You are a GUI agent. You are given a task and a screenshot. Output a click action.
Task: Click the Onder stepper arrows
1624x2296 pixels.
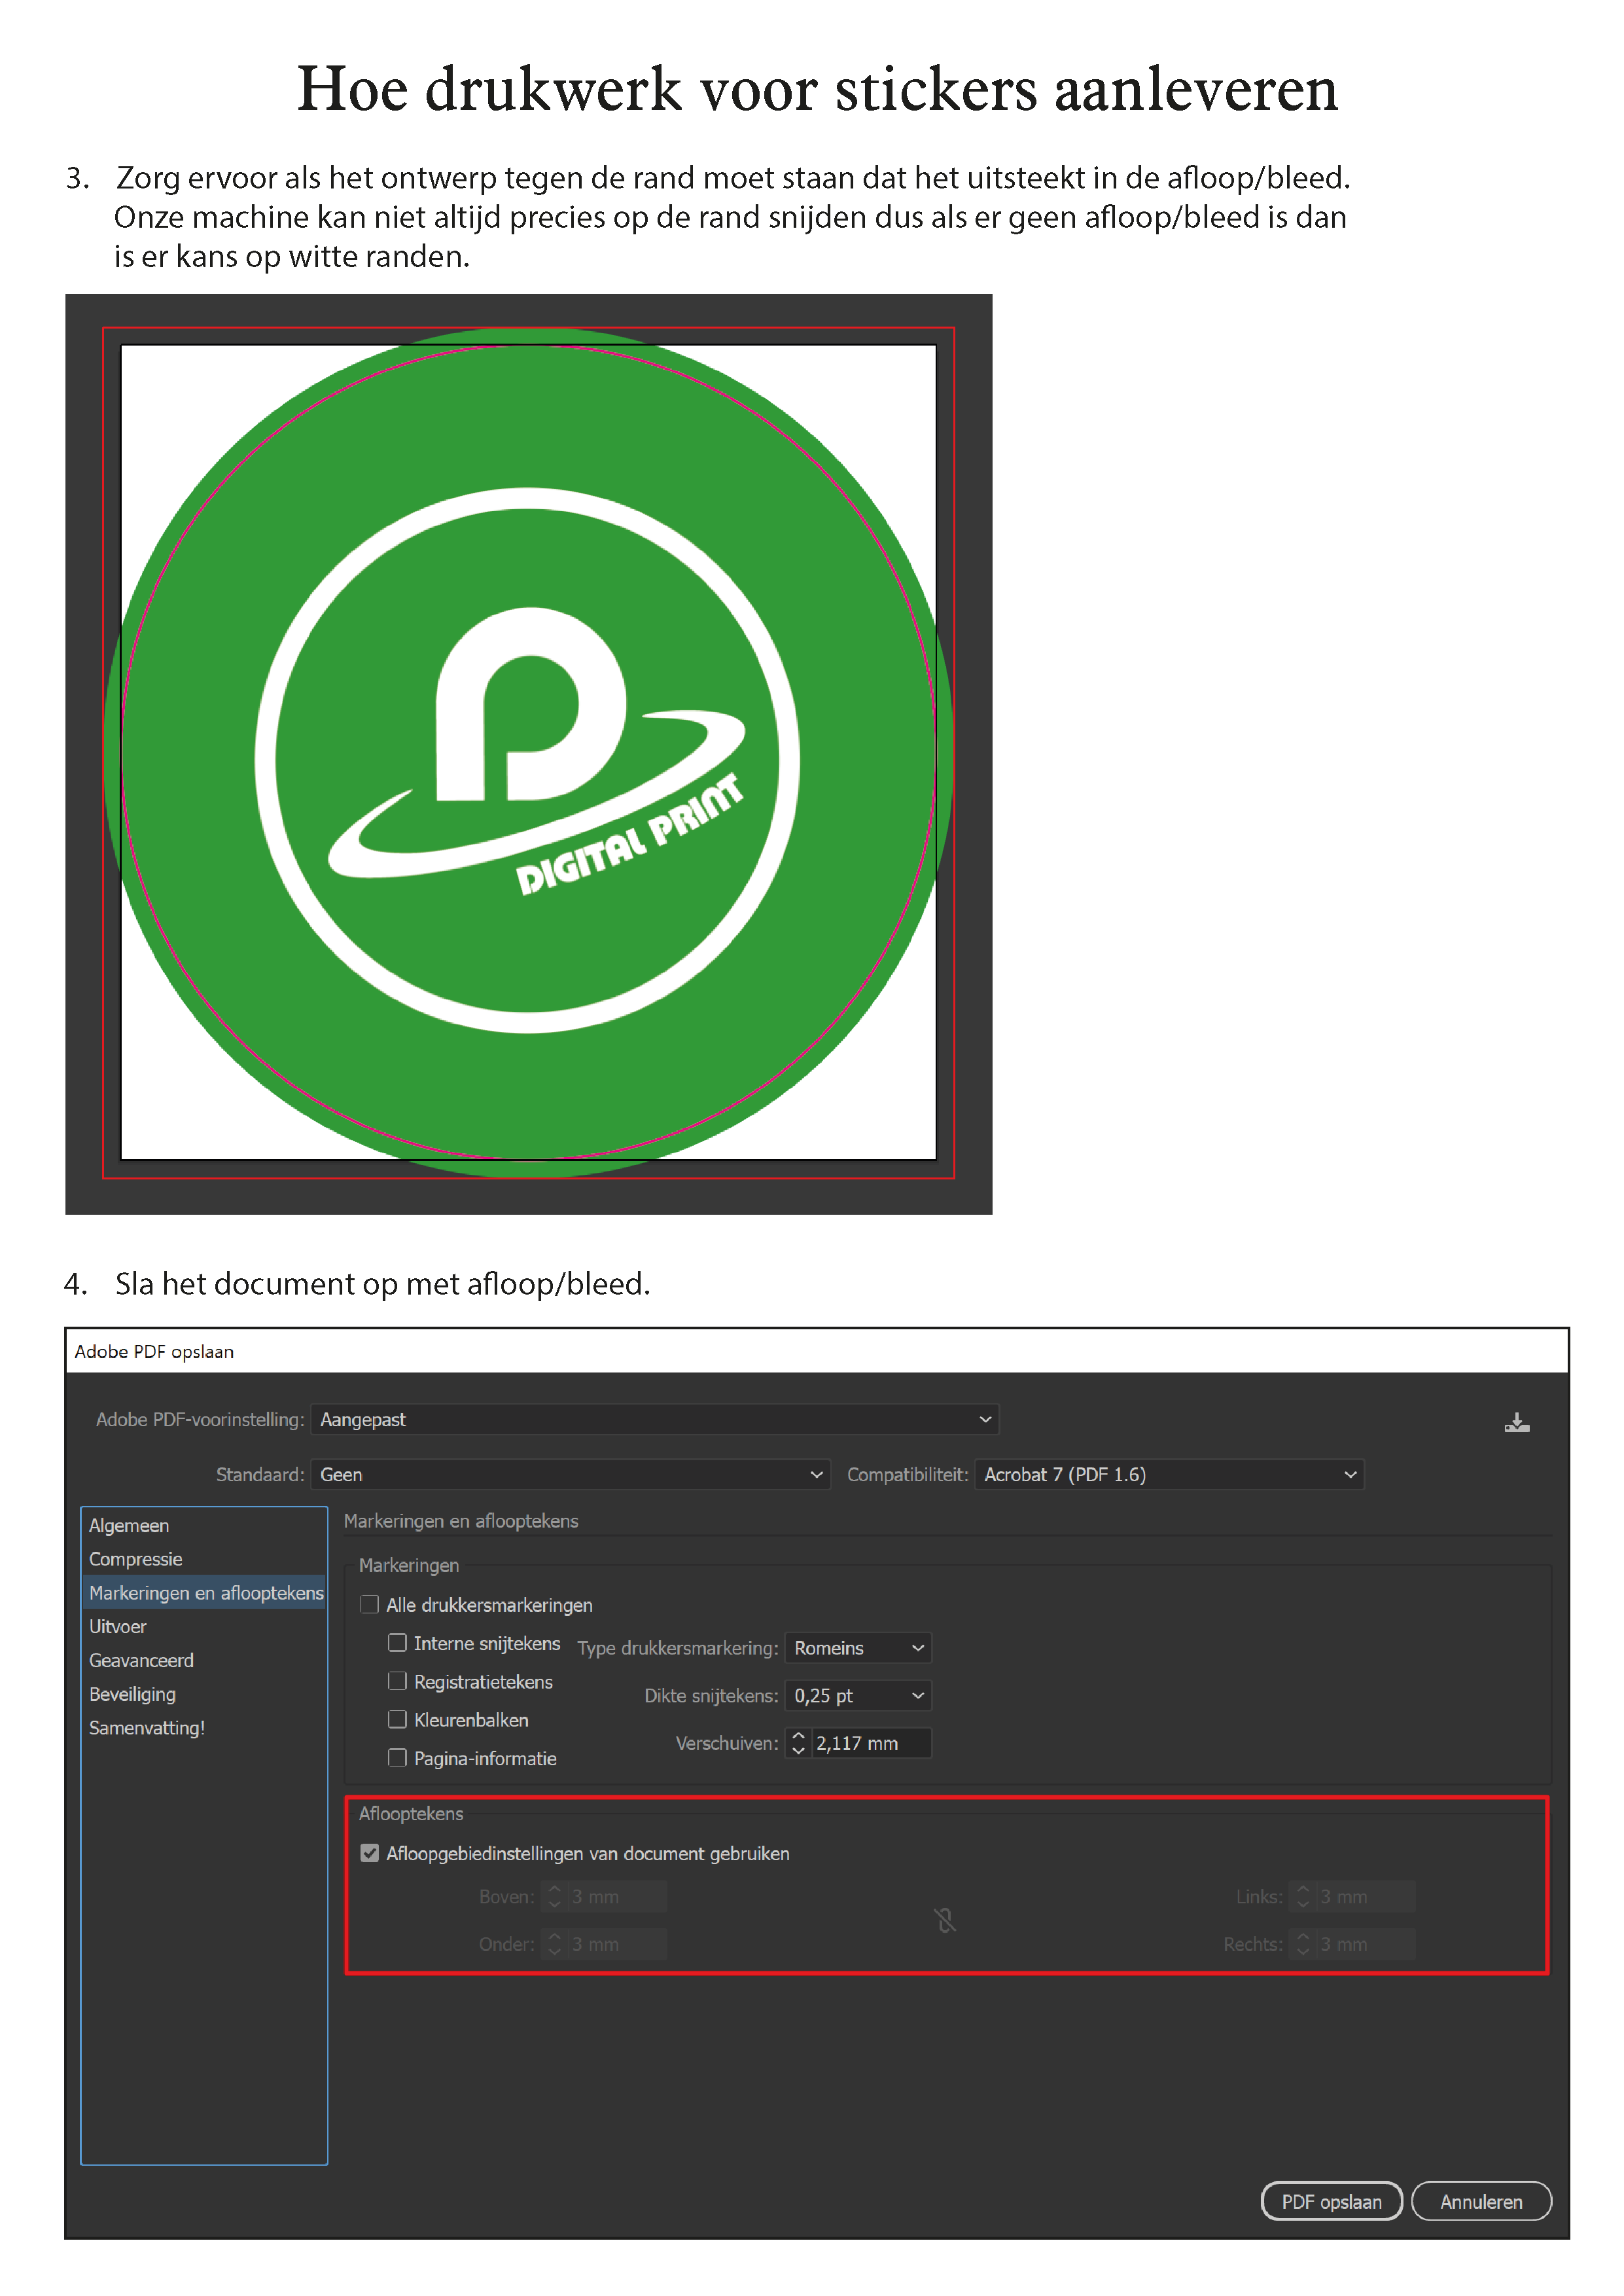[554, 1944]
